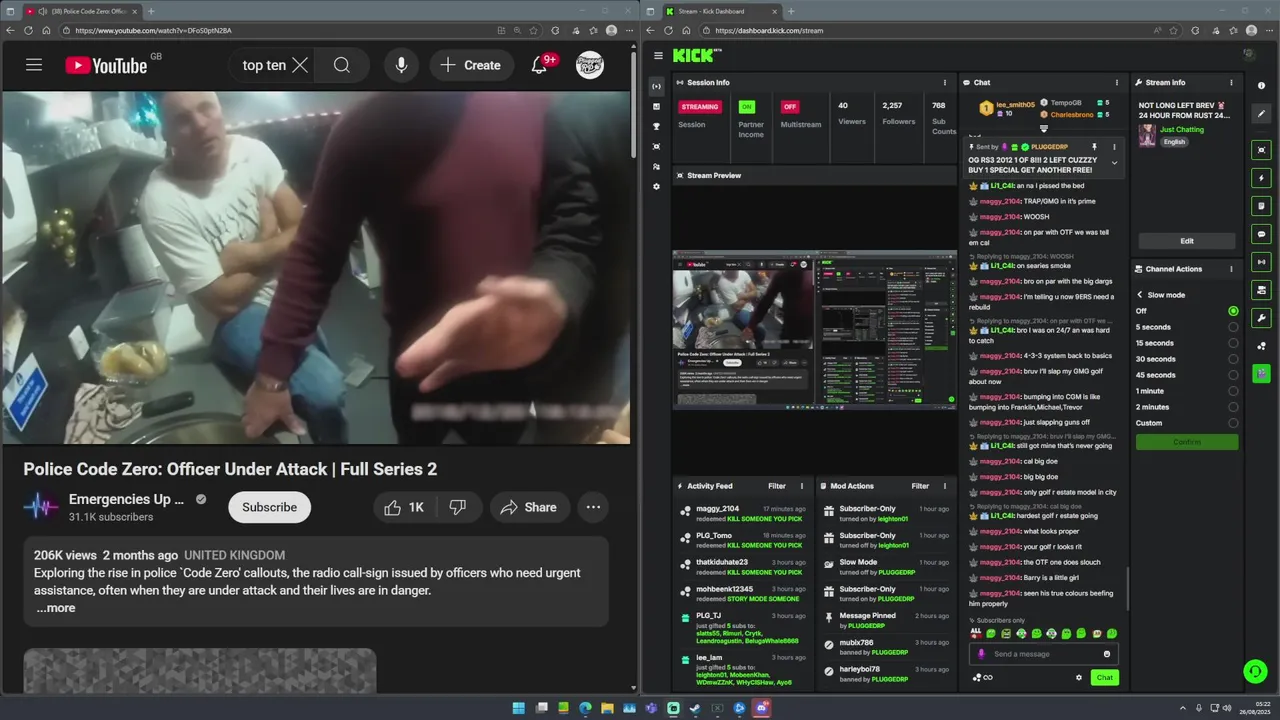Clear the YouTube search box text
This screenshot has height=720, width=1280.
[300, 65]
